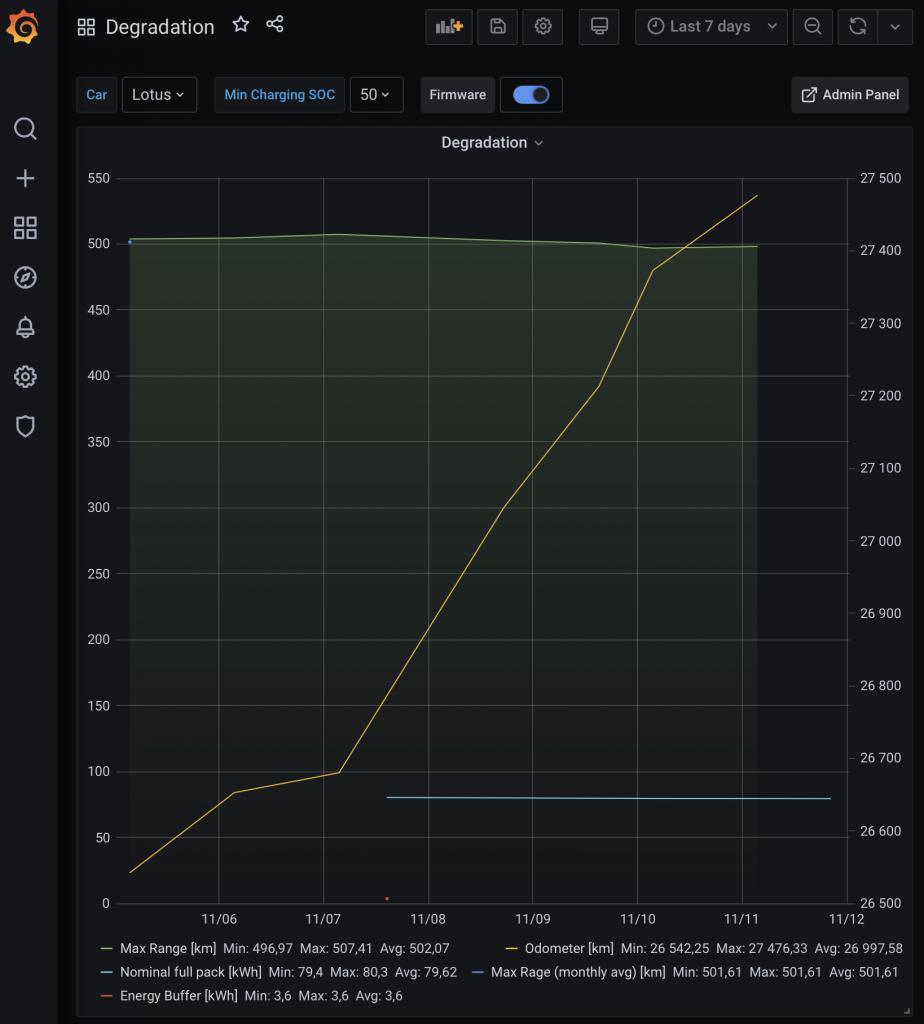The height and width of the screenshot is (1024, 924).
Task: Toggle Max Rage (monthly avg) legend series
Action: tap(578, 972)
